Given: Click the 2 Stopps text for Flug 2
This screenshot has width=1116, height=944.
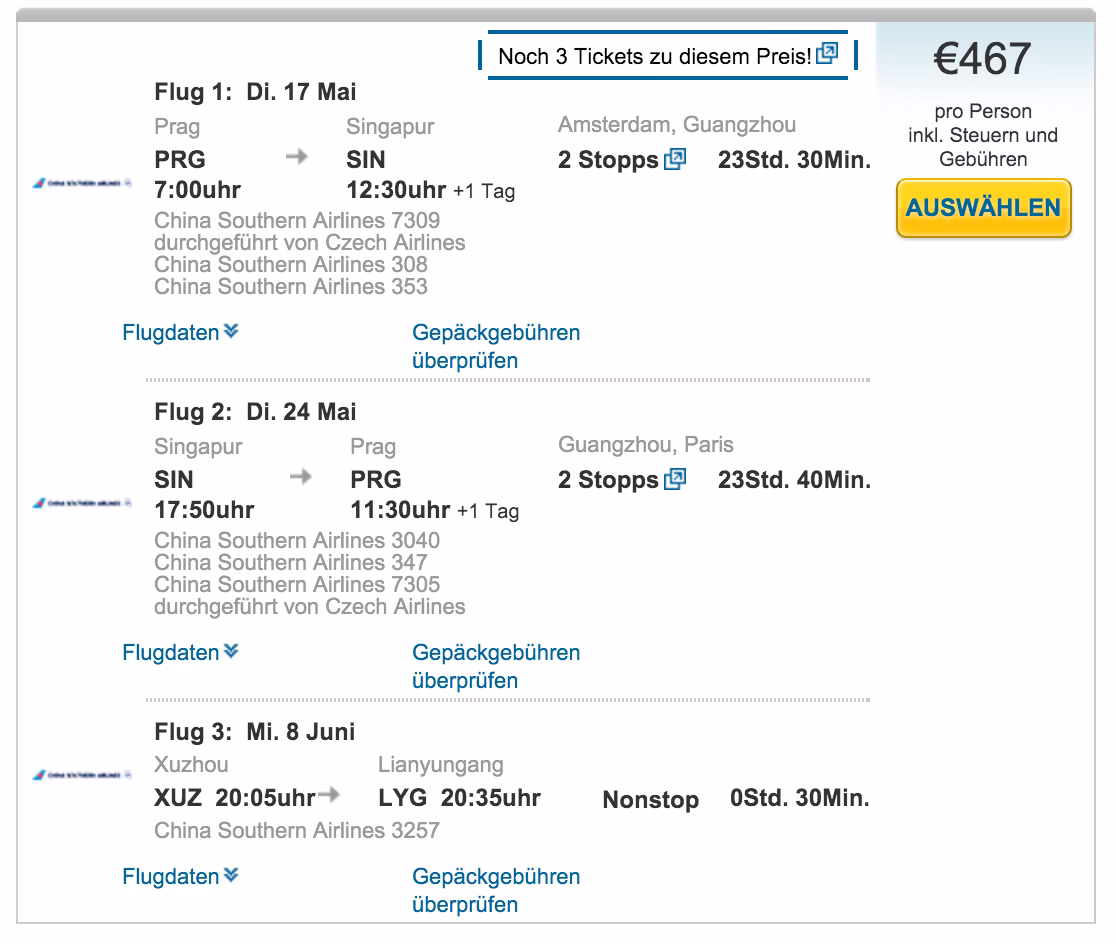Looking at the screenshot, I should tap(608, 480).
